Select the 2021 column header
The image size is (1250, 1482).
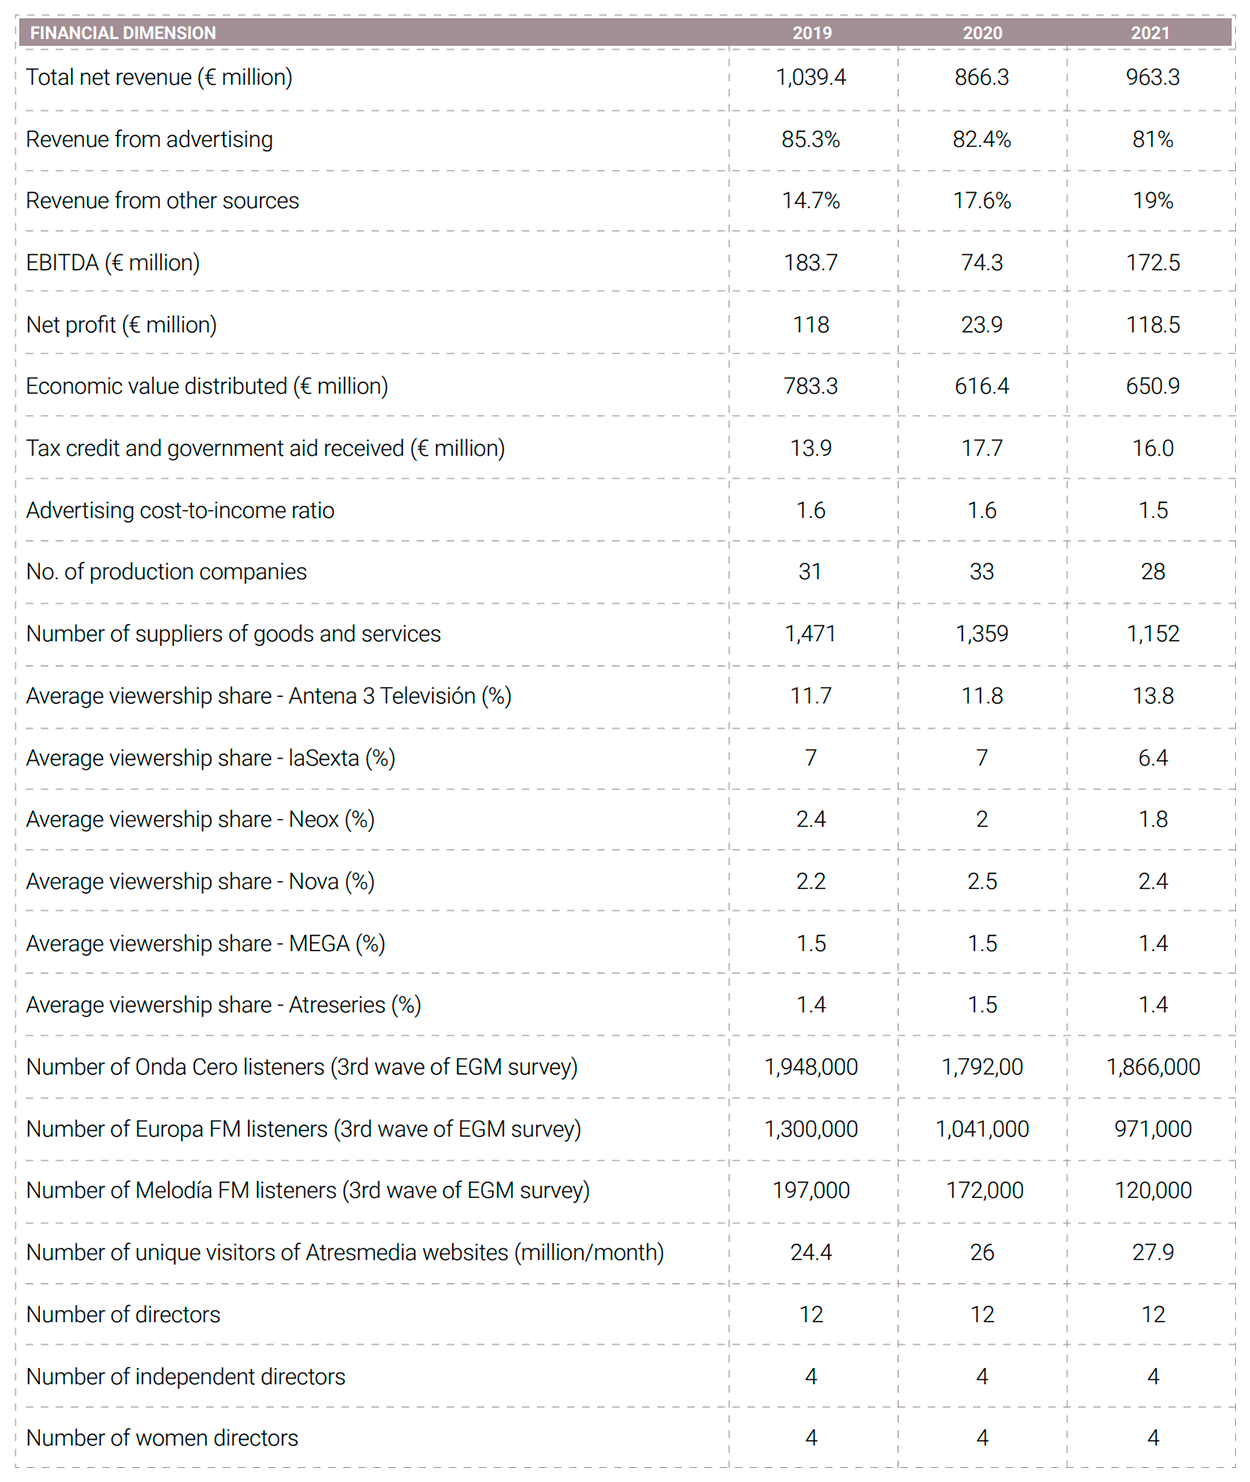pos(1150,33)
